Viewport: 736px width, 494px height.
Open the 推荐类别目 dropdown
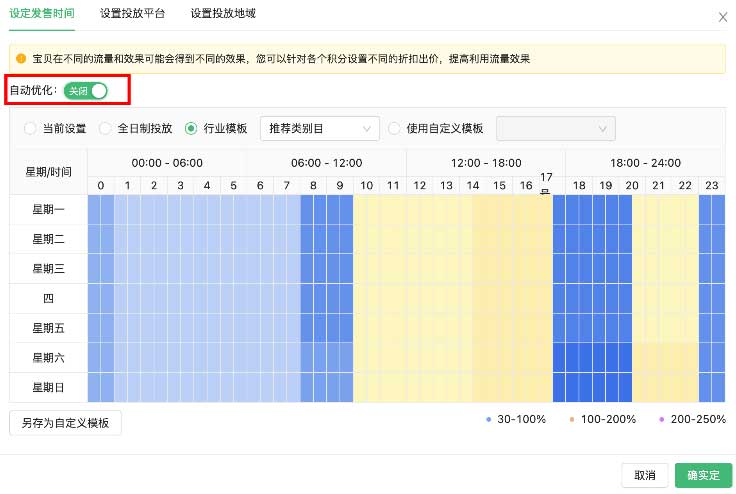coord(320,129)
